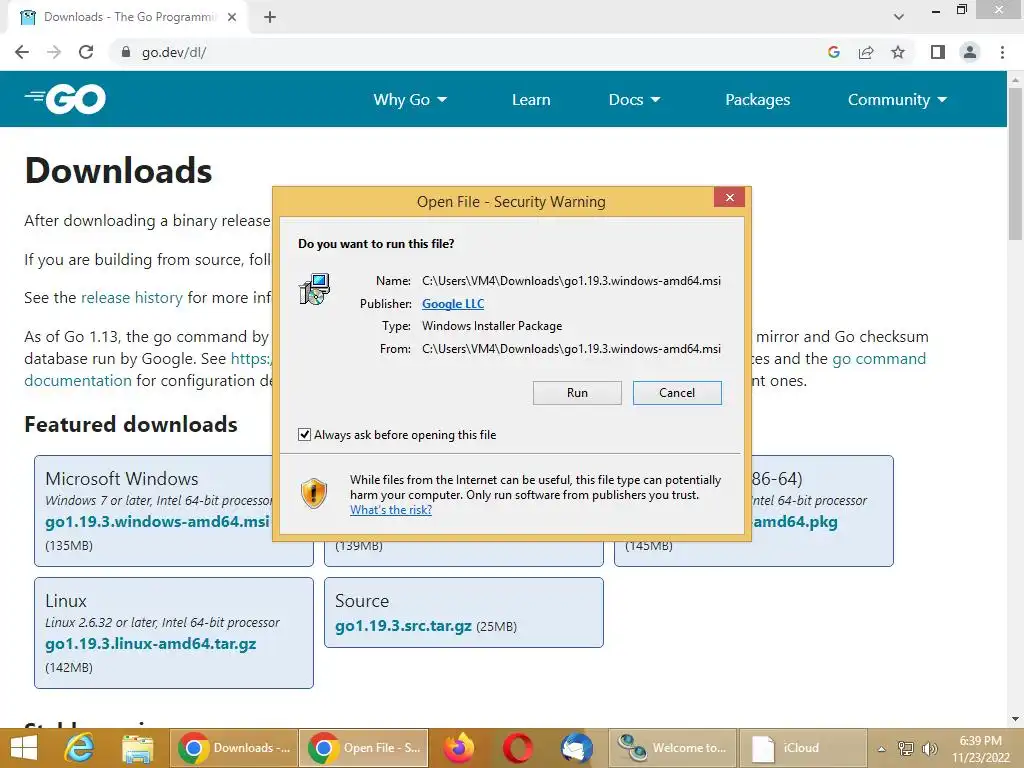The image size is (1024, 768).
Task: Click the volume speaker tray icon
Action: pyautogui.click(x=929, y=748)
